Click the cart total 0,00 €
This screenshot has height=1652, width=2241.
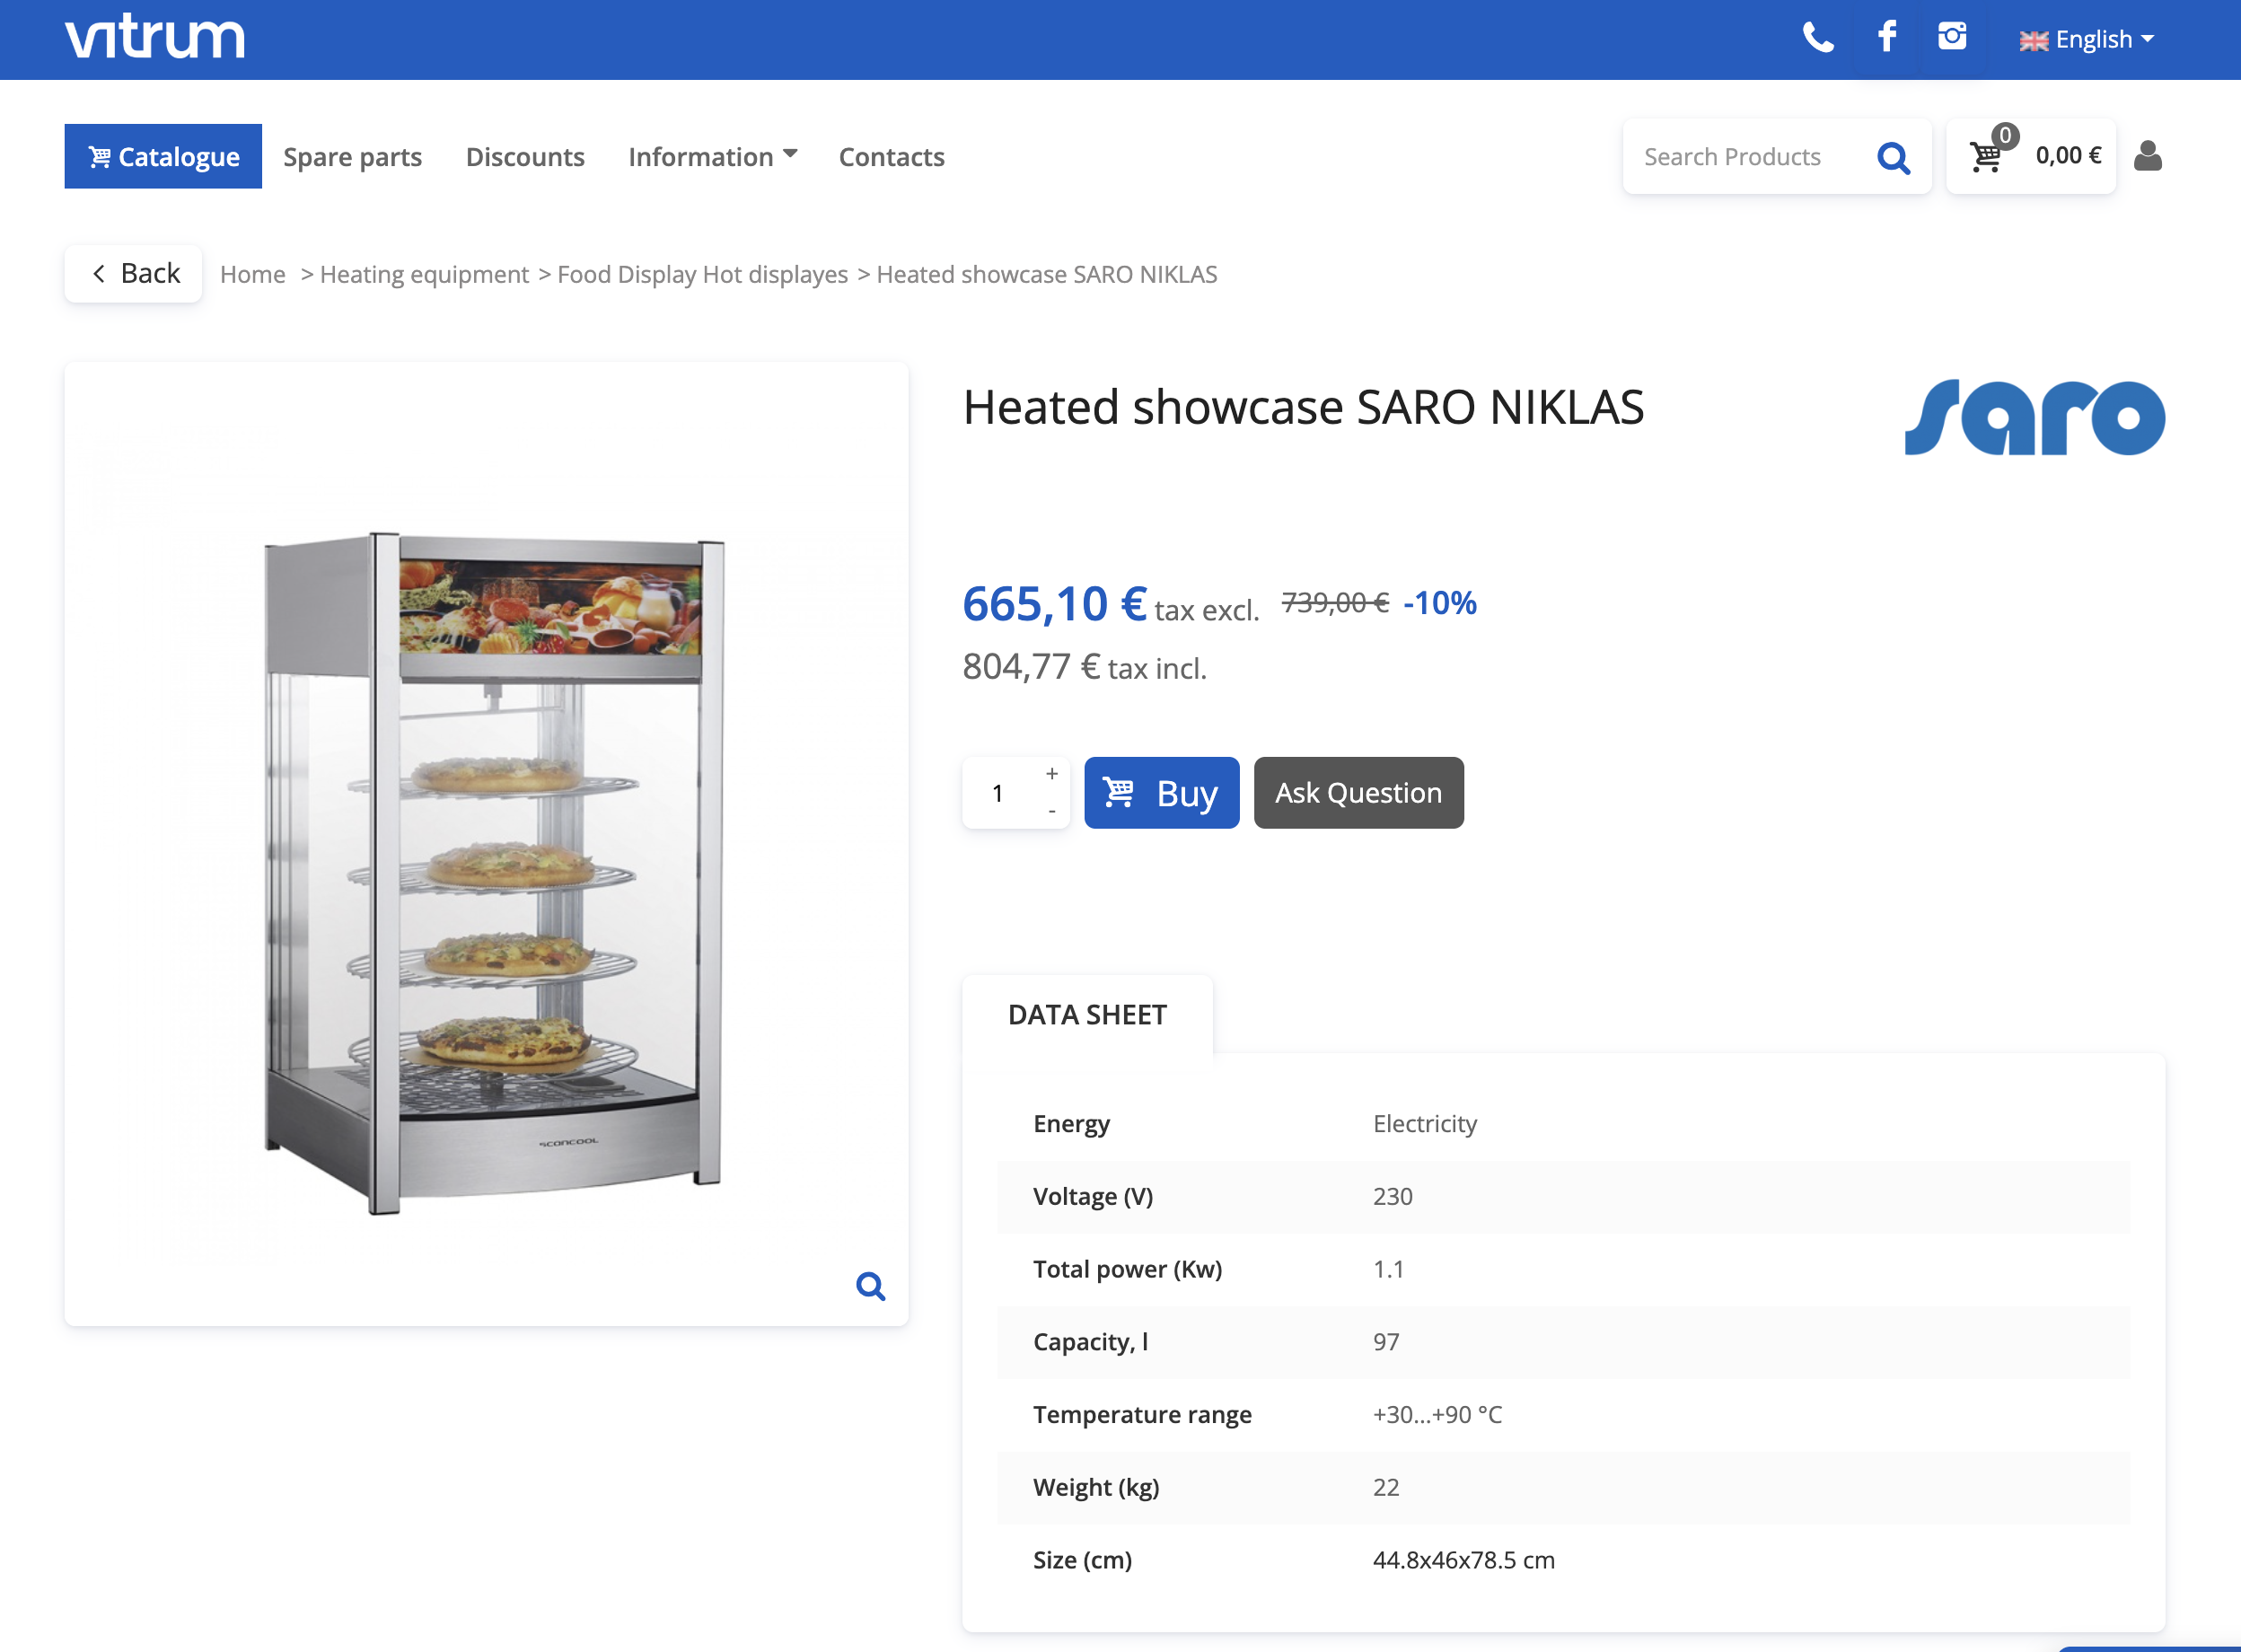pyautogui.click(x=2068, y=155)
